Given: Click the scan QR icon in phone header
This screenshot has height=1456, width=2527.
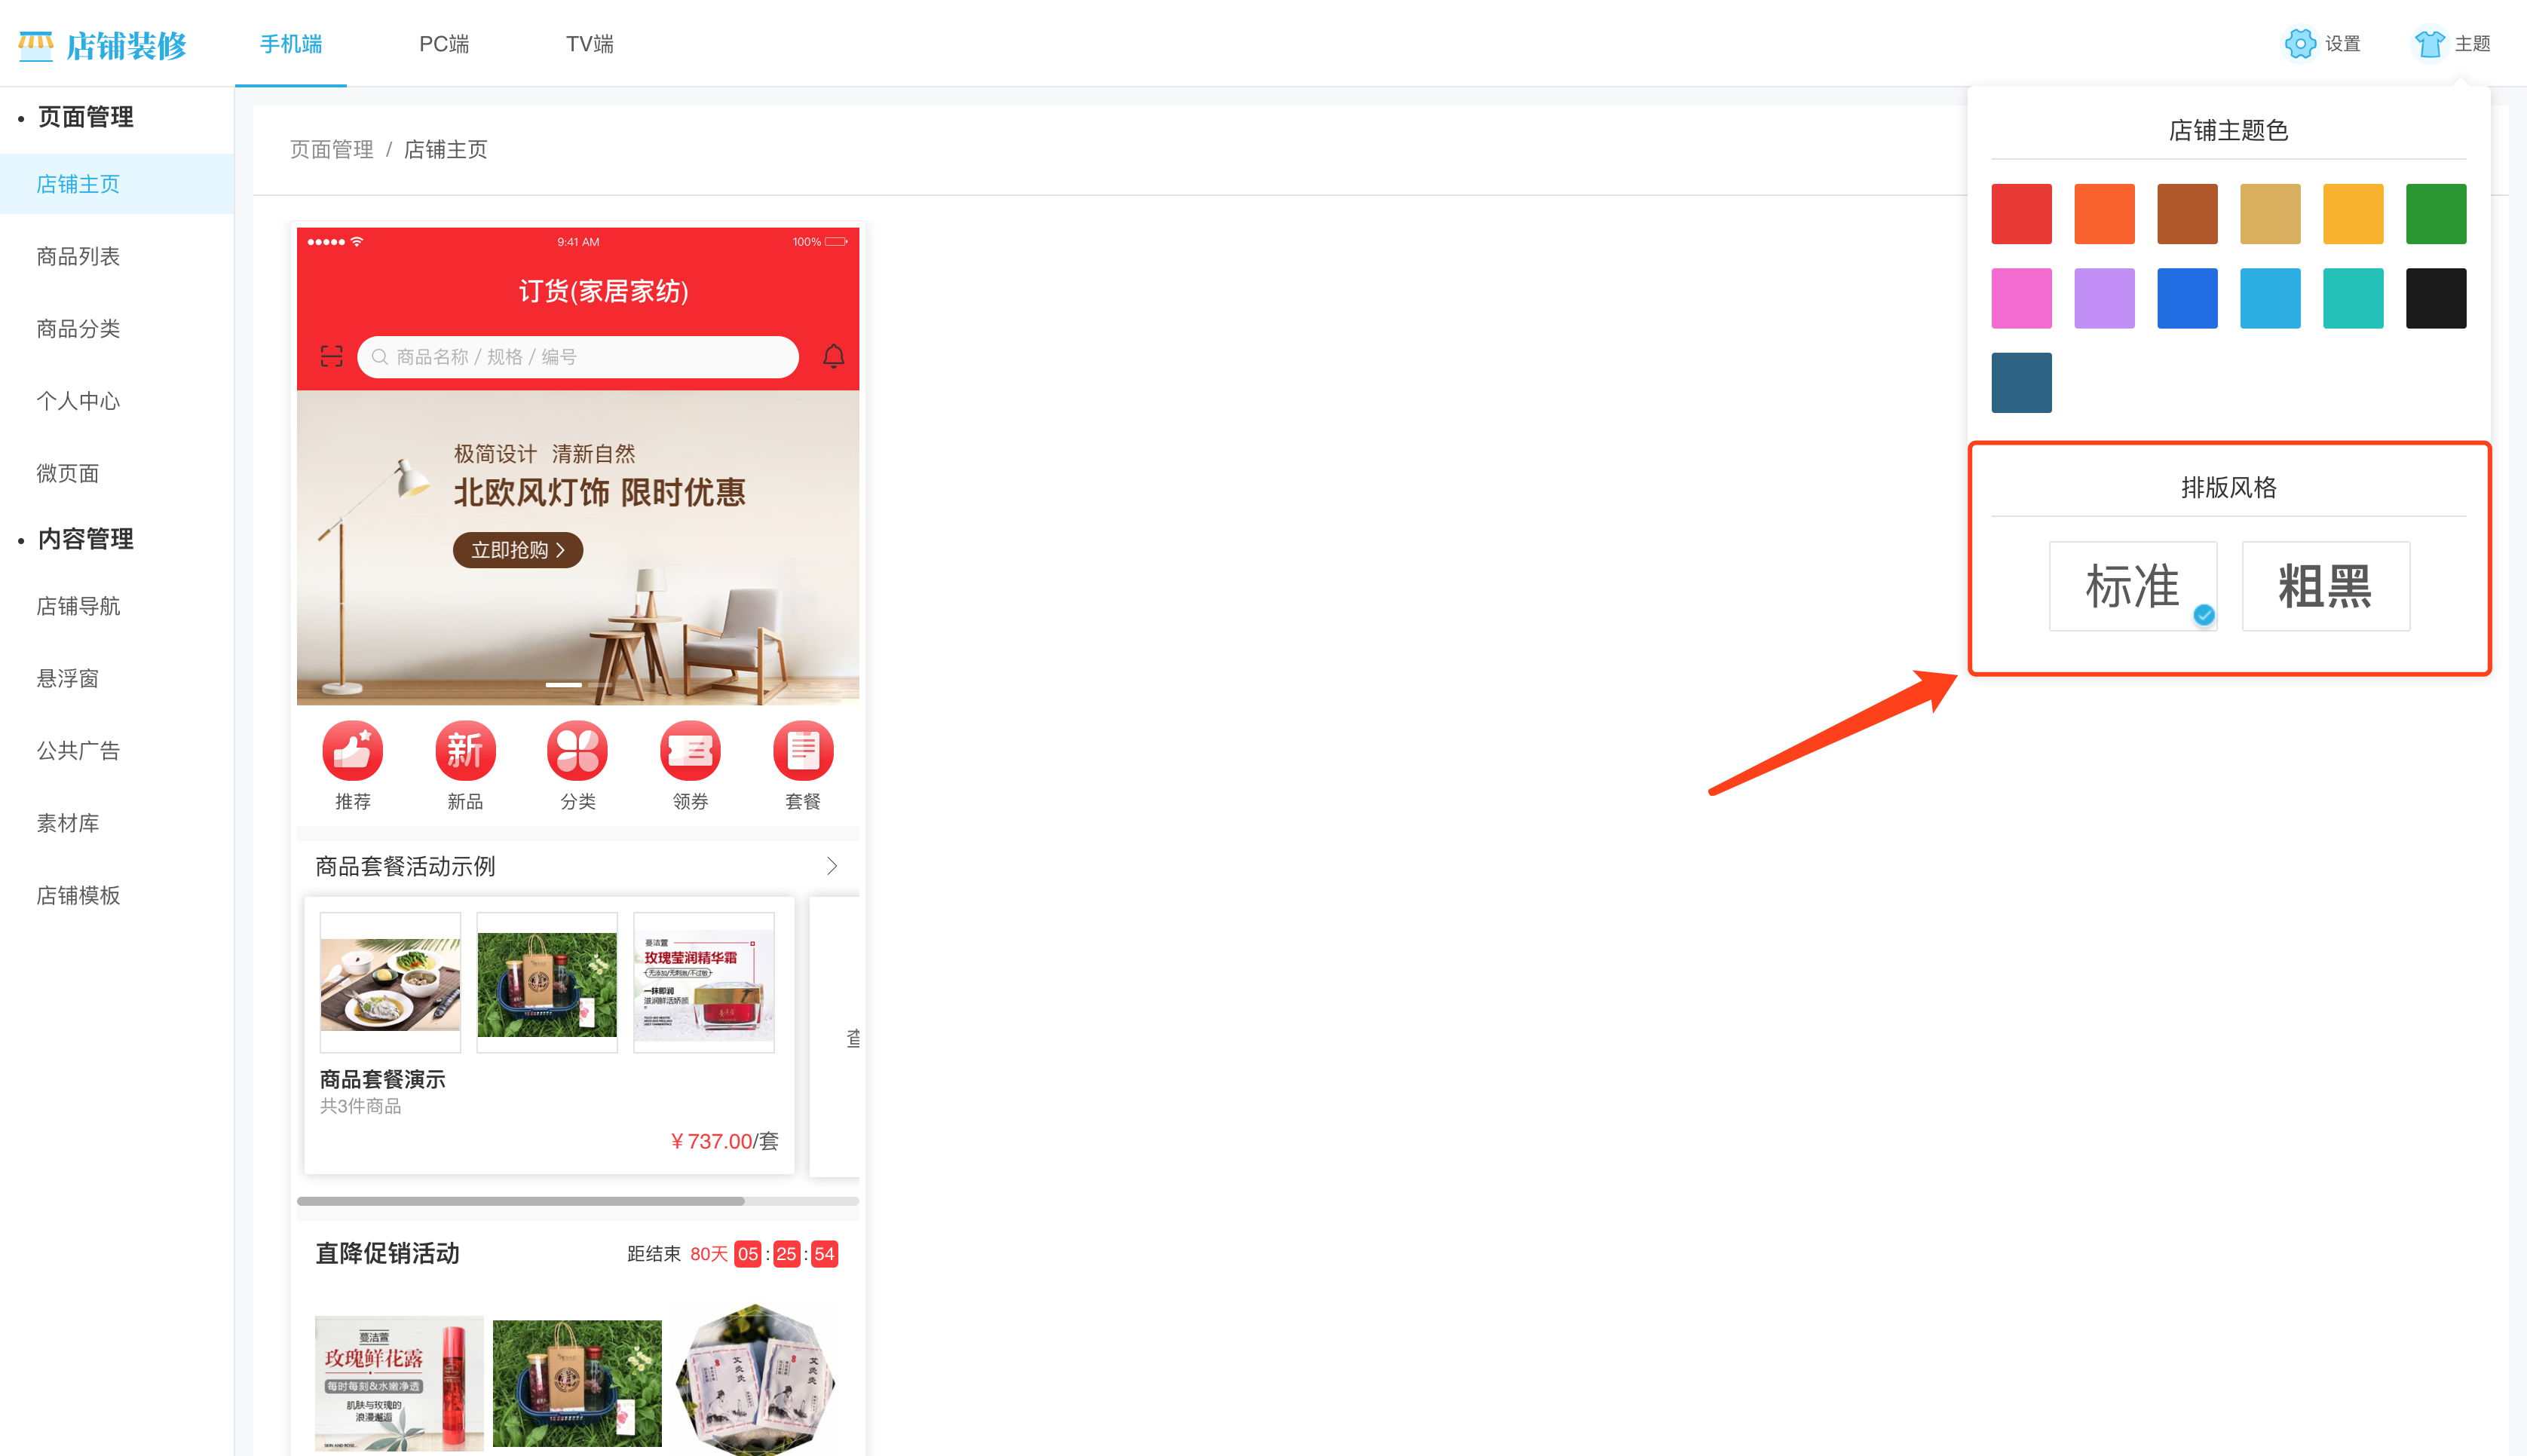Looking at the screenshot, I should point(331,356).
